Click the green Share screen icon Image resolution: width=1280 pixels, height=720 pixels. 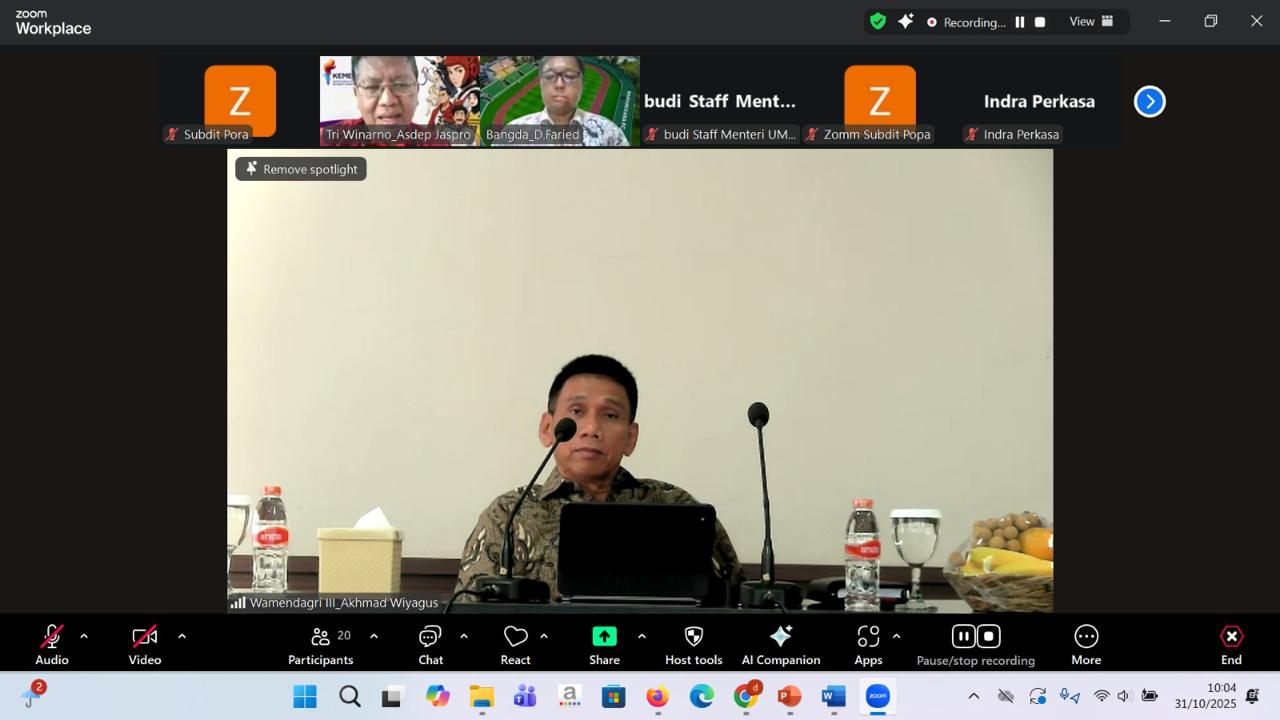(604, 636)
